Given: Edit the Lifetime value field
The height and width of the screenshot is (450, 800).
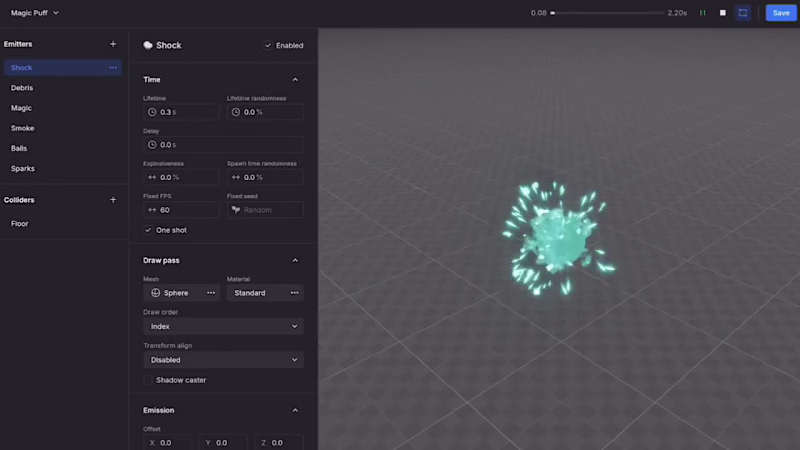Looking at the screenshot, I should click(x=182, y=112).
